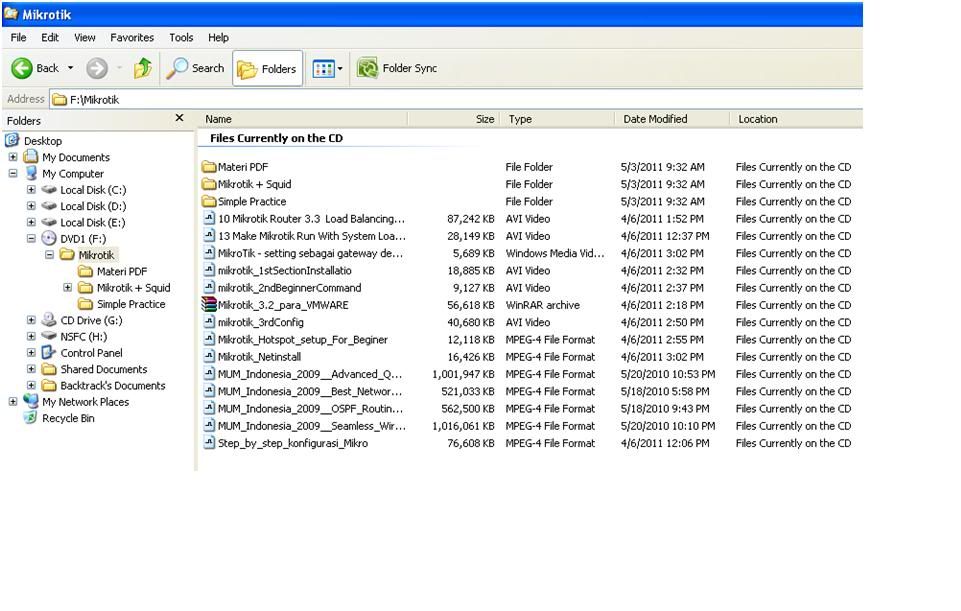Open the View menu
This screenshot has width=961, height=611.
coord(85,37)
